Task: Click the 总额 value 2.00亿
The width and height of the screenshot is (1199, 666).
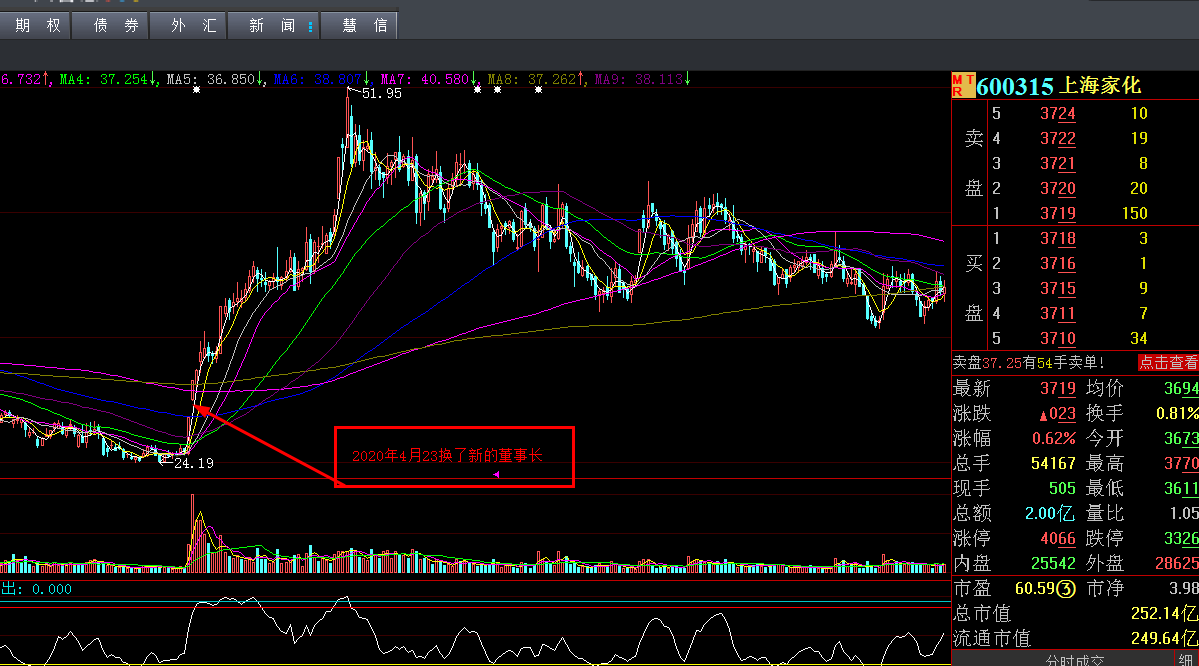Action: tap(1050, 514)
